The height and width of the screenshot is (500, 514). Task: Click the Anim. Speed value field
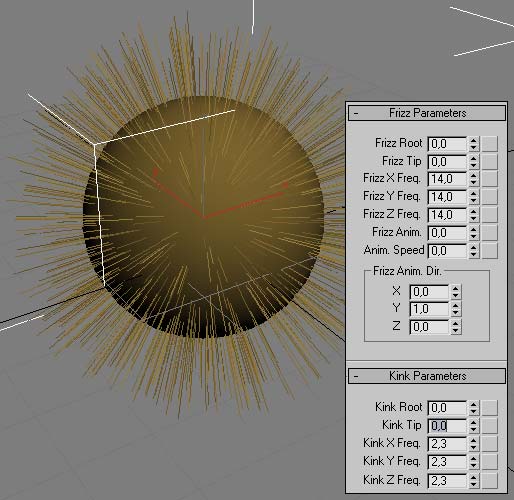click(447, 251)
